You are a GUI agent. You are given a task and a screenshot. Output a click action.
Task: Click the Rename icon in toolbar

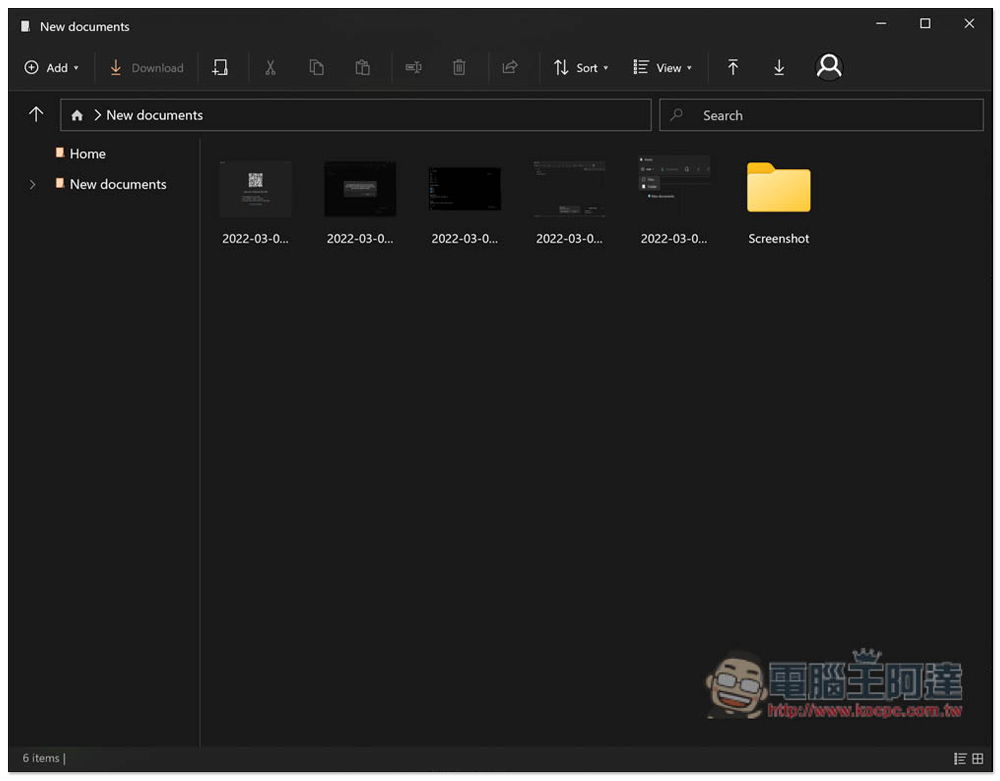coord(413,68)
